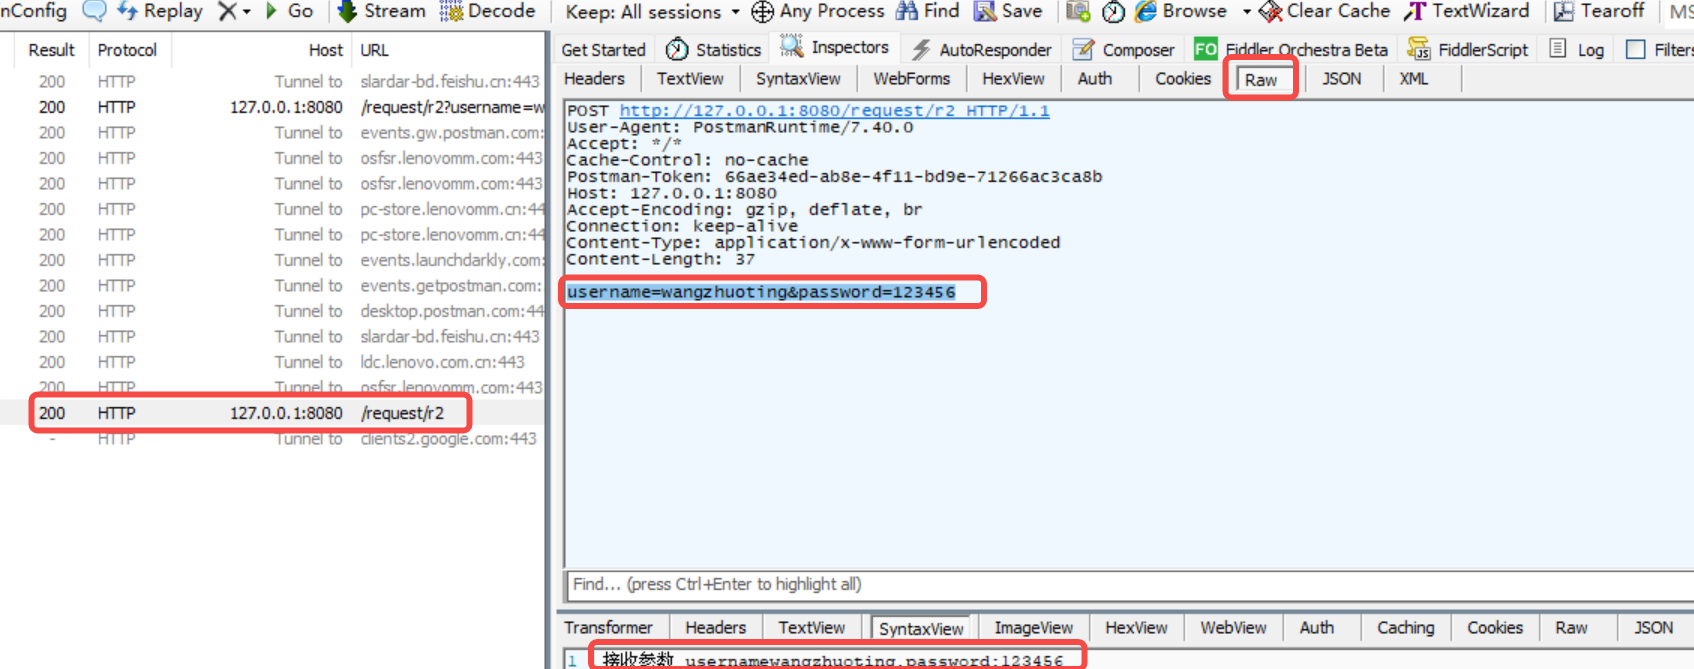This screenshot has height=669, width=1694.
Task: Click the camera screenshot toolbar icon
Action: click(1078, 12)
